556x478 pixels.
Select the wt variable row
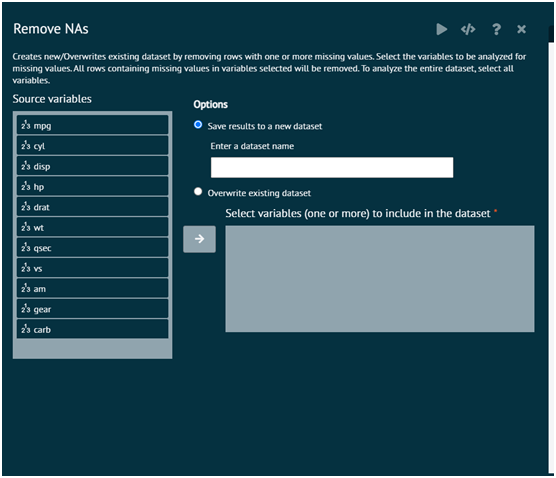(x=93, y=227)
